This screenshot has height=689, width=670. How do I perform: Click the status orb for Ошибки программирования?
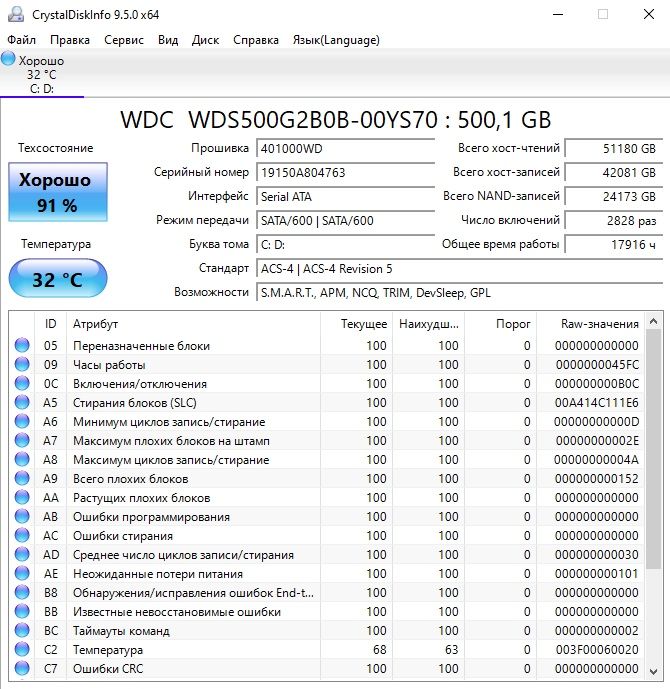(x=22, y=516)
